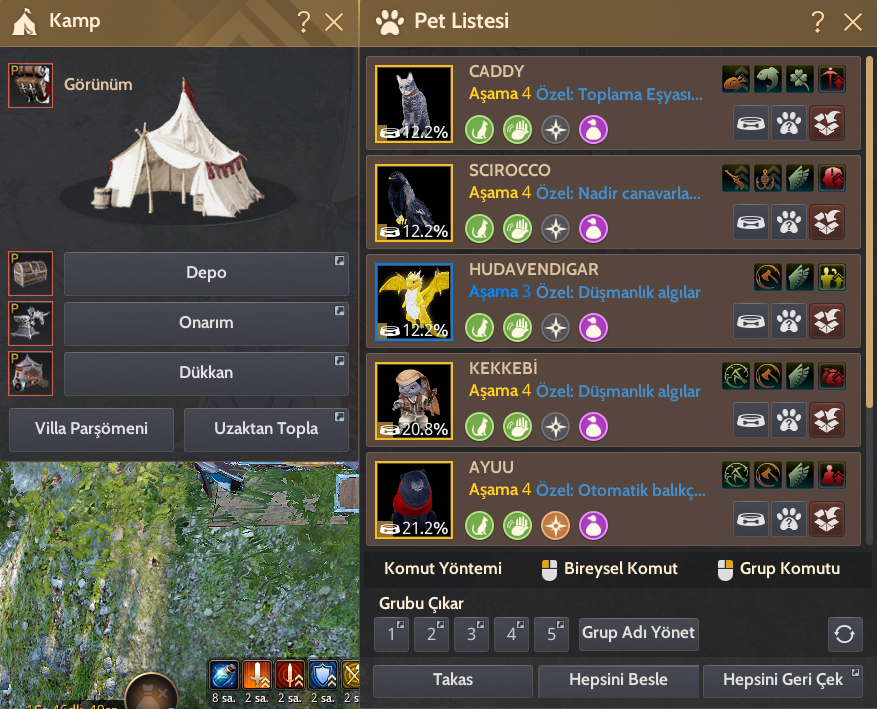The width and height of the screenshot is (877, 709).
Task: Toggle HUDAVENDIGAR's gray compass find function
Action: tap(555, 328)
